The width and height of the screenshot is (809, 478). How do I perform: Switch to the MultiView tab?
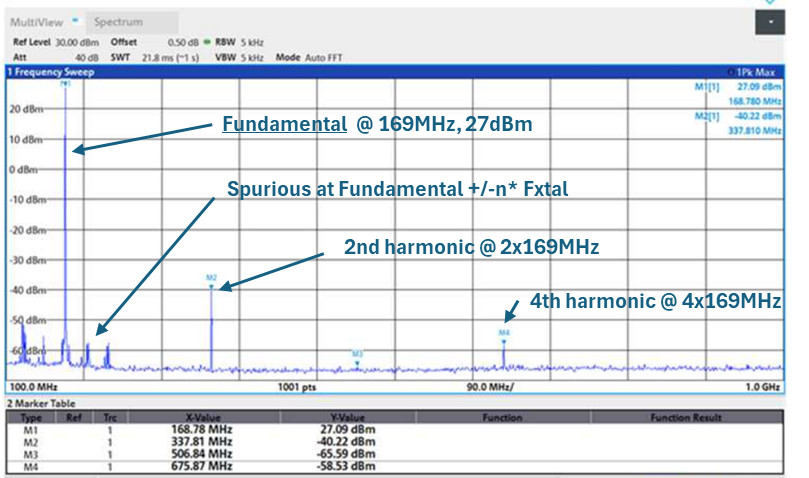tap(36, 21)
